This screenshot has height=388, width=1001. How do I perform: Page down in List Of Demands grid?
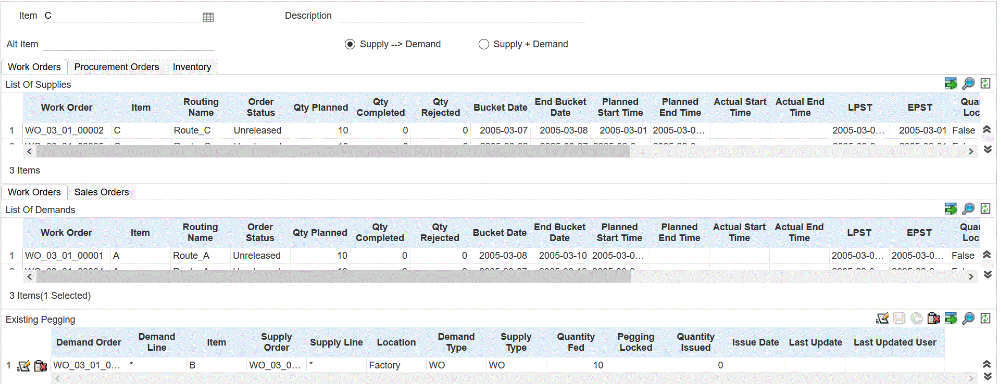[x=987, y=274]
